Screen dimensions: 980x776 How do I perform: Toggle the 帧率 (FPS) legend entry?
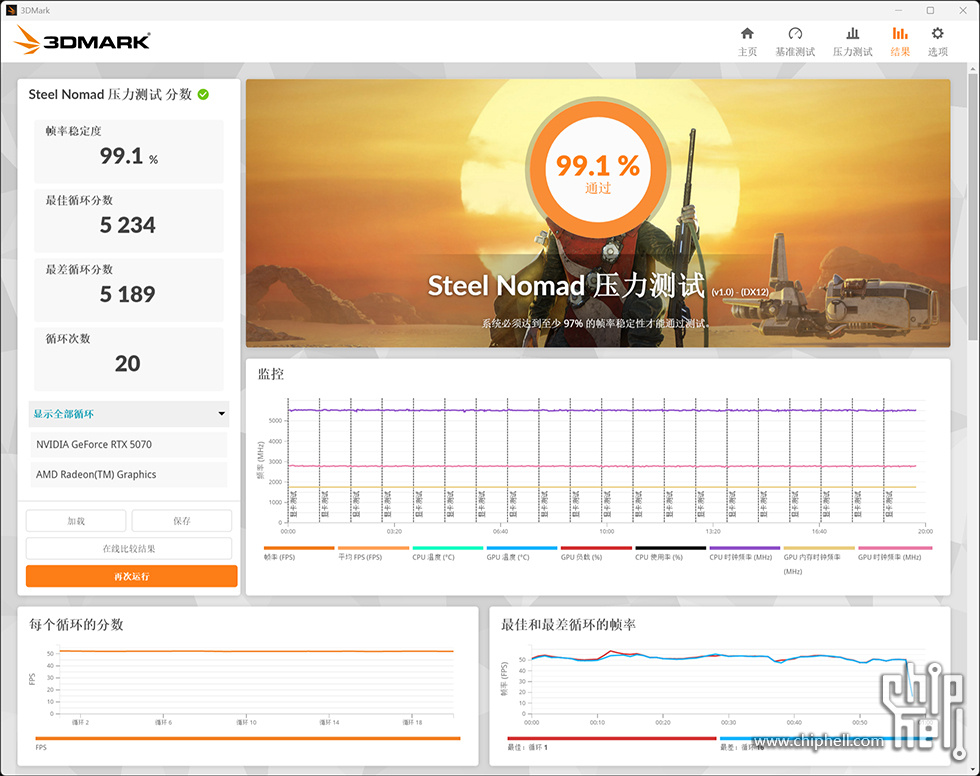(x=280, y=550)
